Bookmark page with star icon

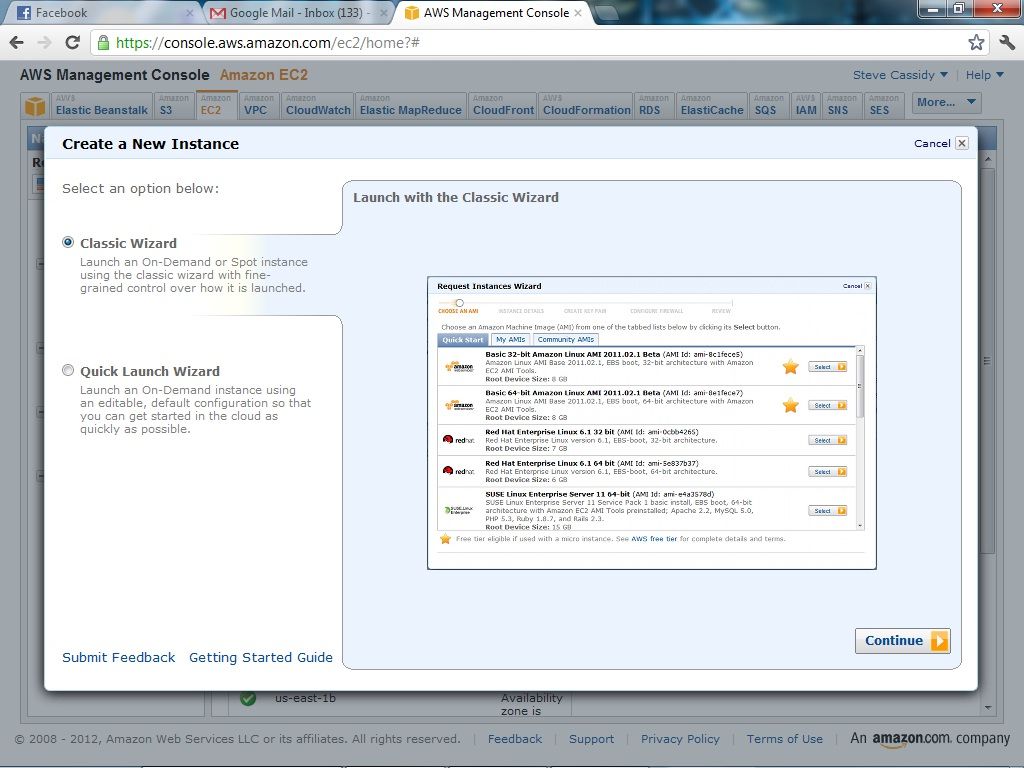click(x=976, y=43)
